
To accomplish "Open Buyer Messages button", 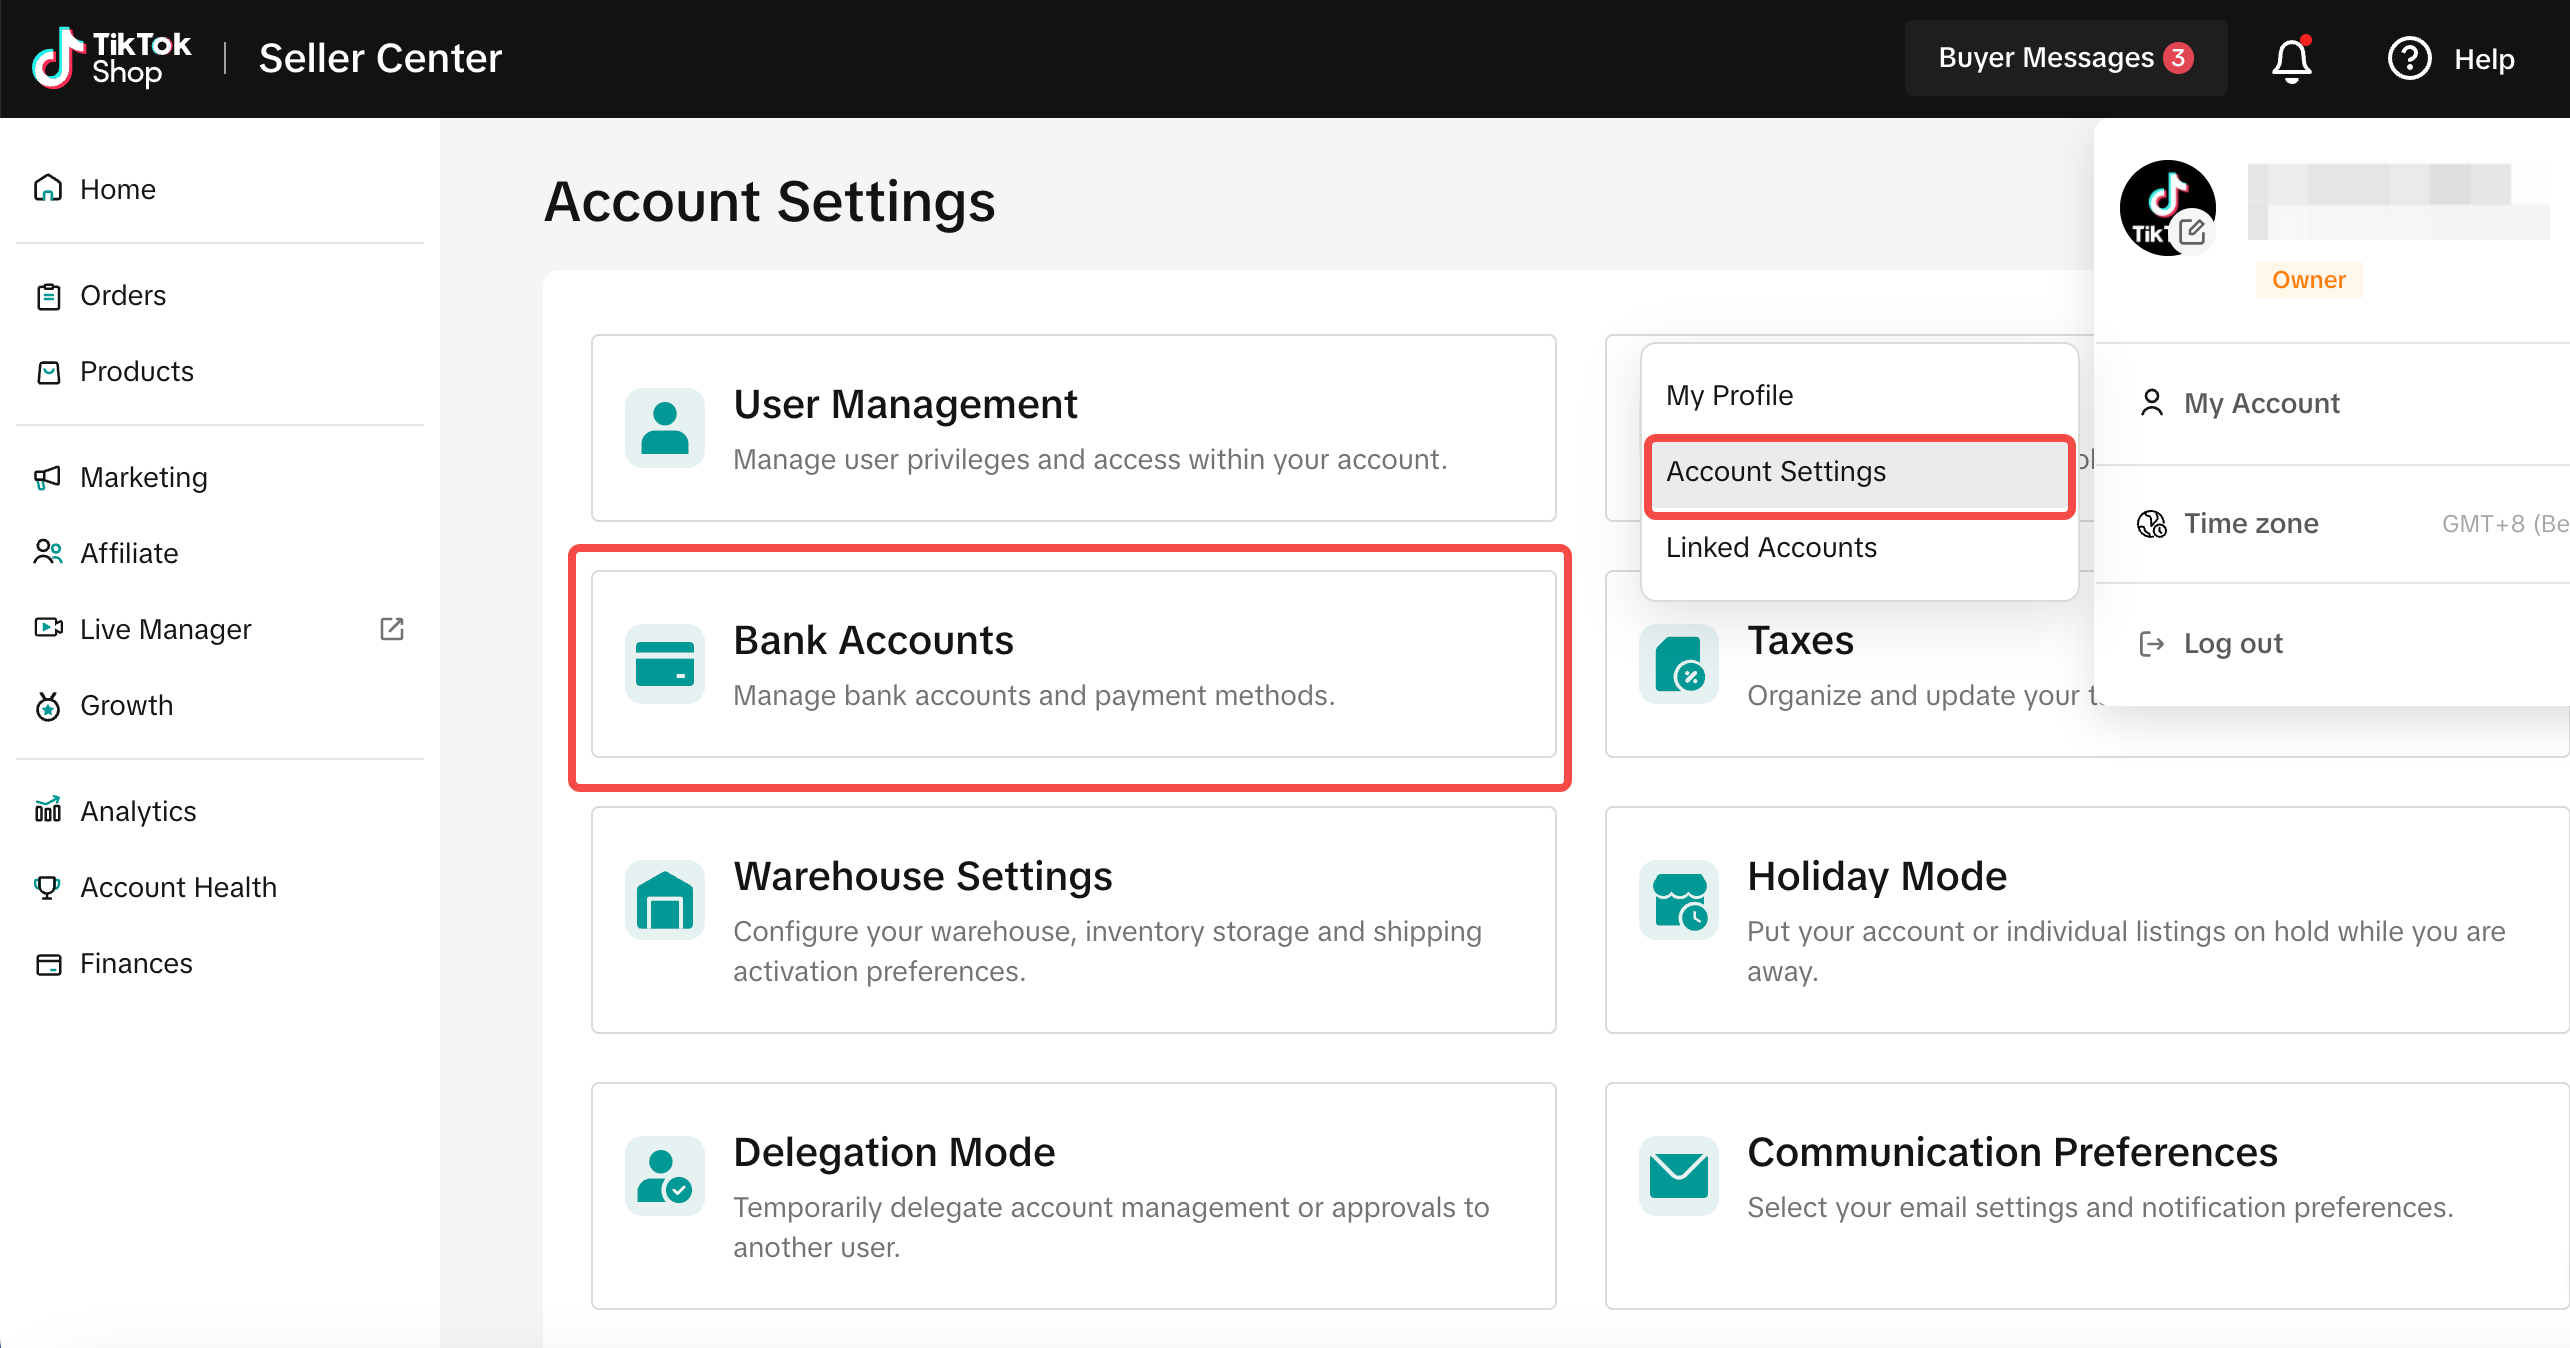I will tap(2064, 58).
